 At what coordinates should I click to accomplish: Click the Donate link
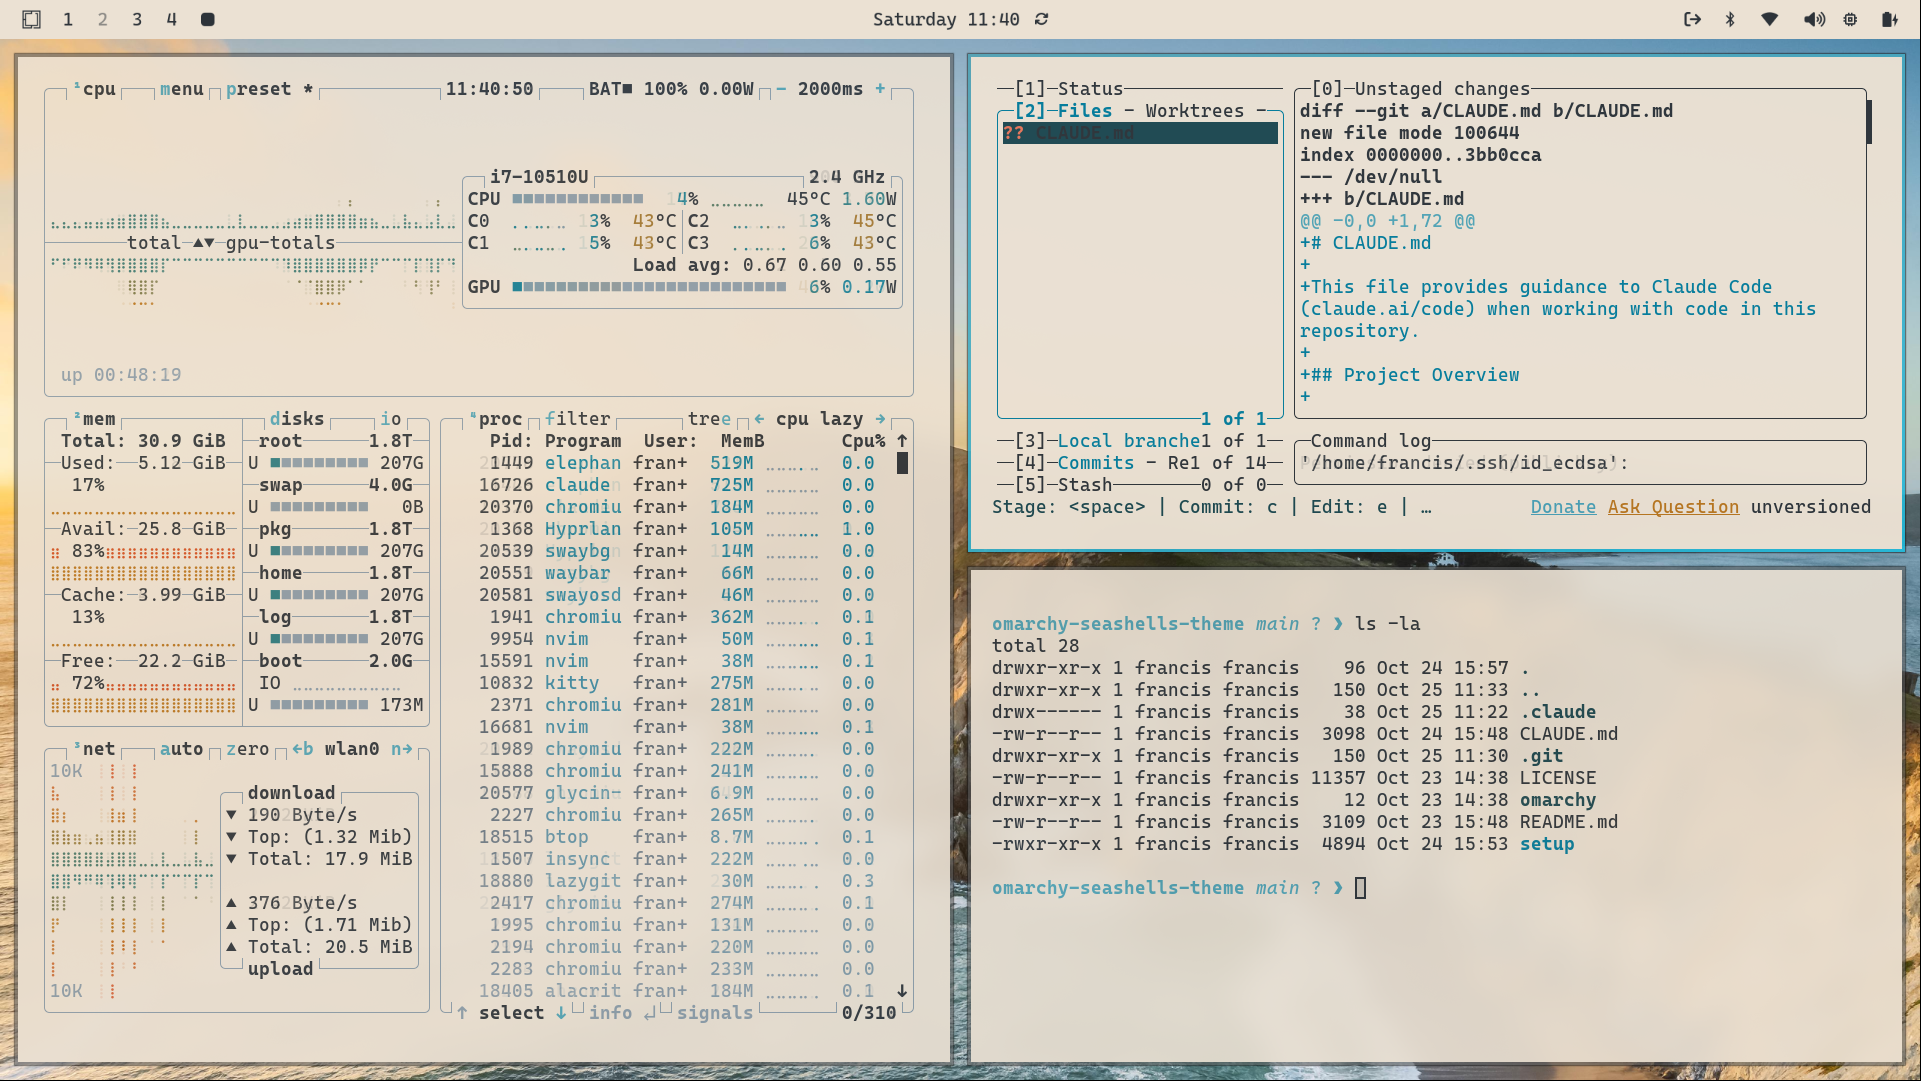[1563, 507]
